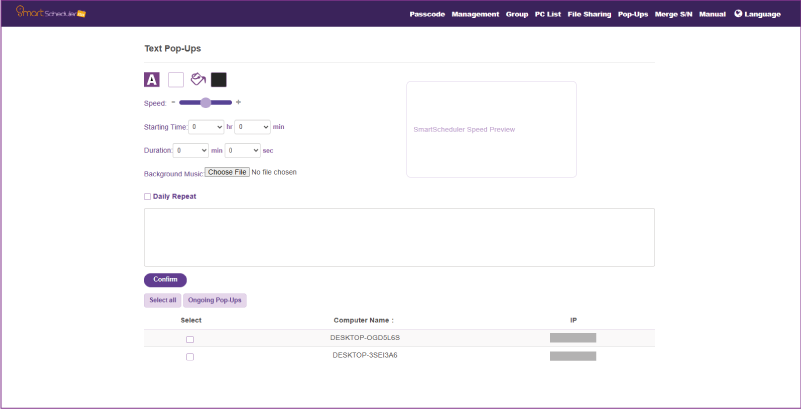Click the Ongoing Pop-Ups button
This screenshot has height=409, width=801.
(214, 300)
